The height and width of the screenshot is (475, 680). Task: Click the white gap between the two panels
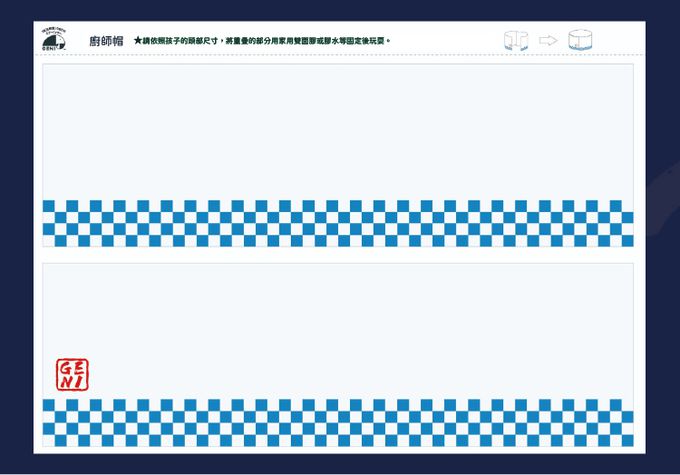(x=338, y=255)
